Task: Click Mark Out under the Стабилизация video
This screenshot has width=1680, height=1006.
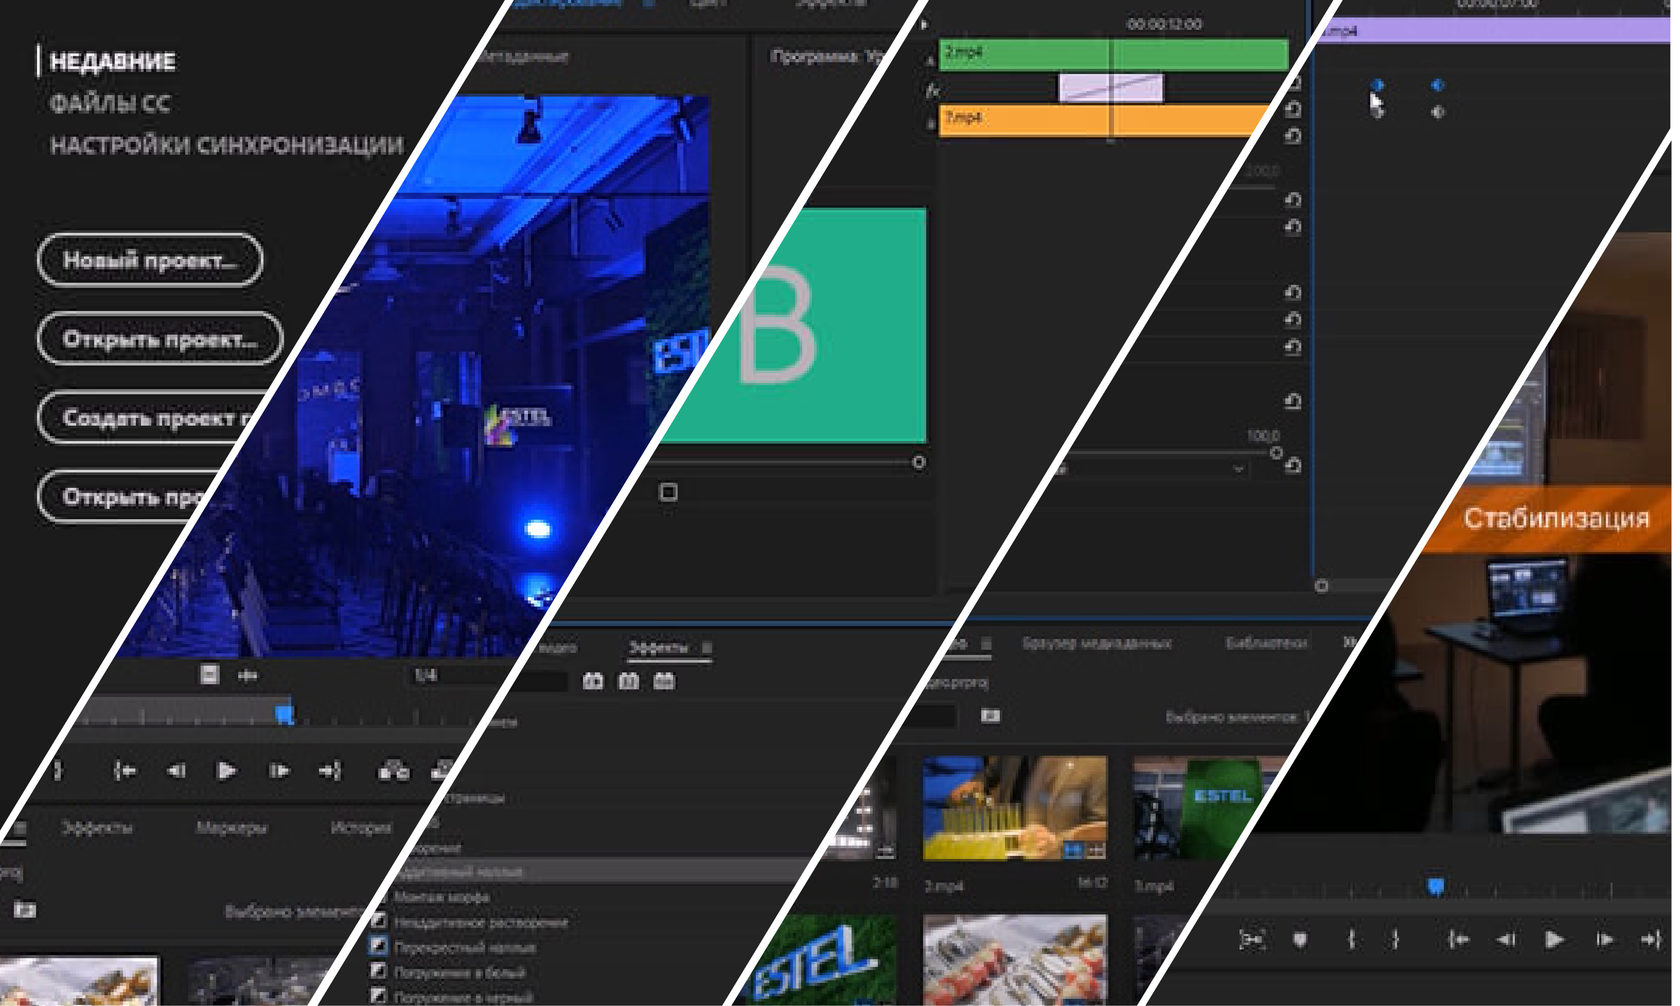Action: click(1395, 940)
